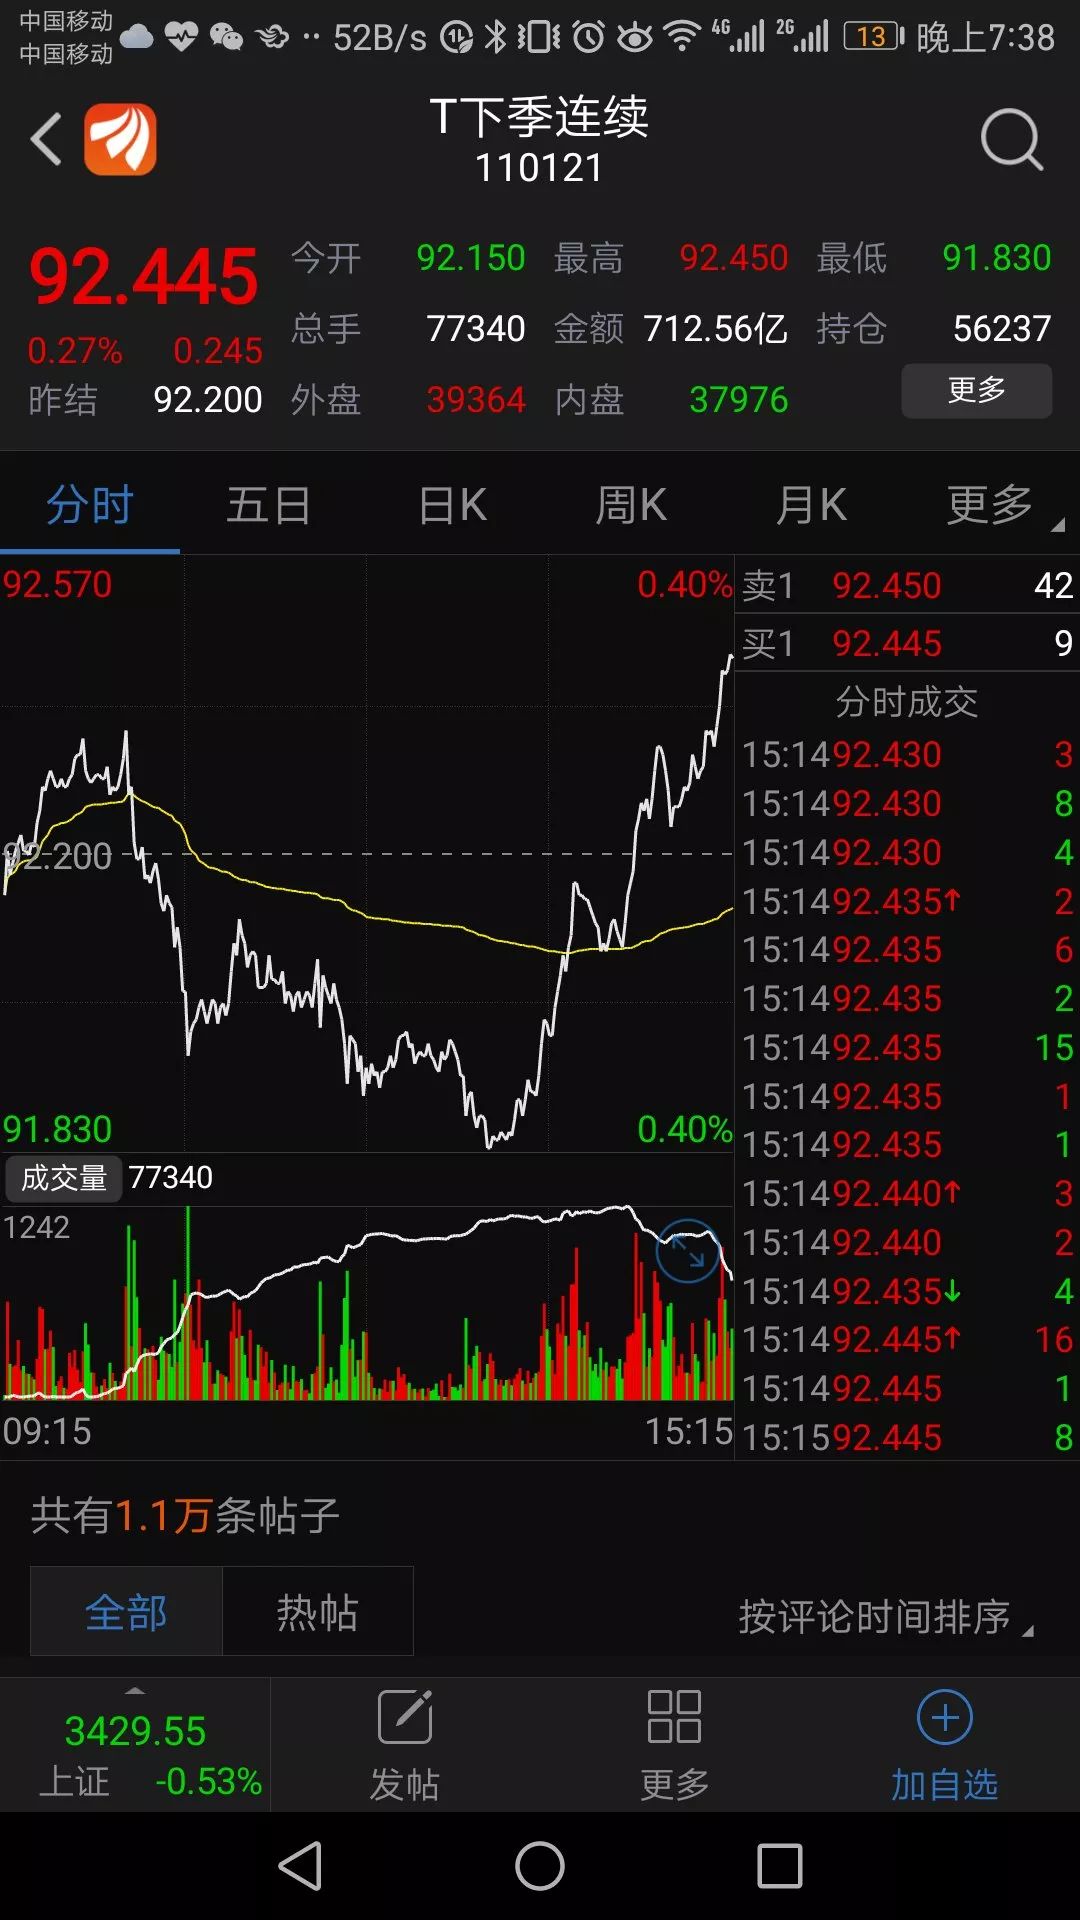The height and width of the screenshot is (1920, 1080).
Task: Expand the 上证 index bar arrow
Action: click(135, 1690)
